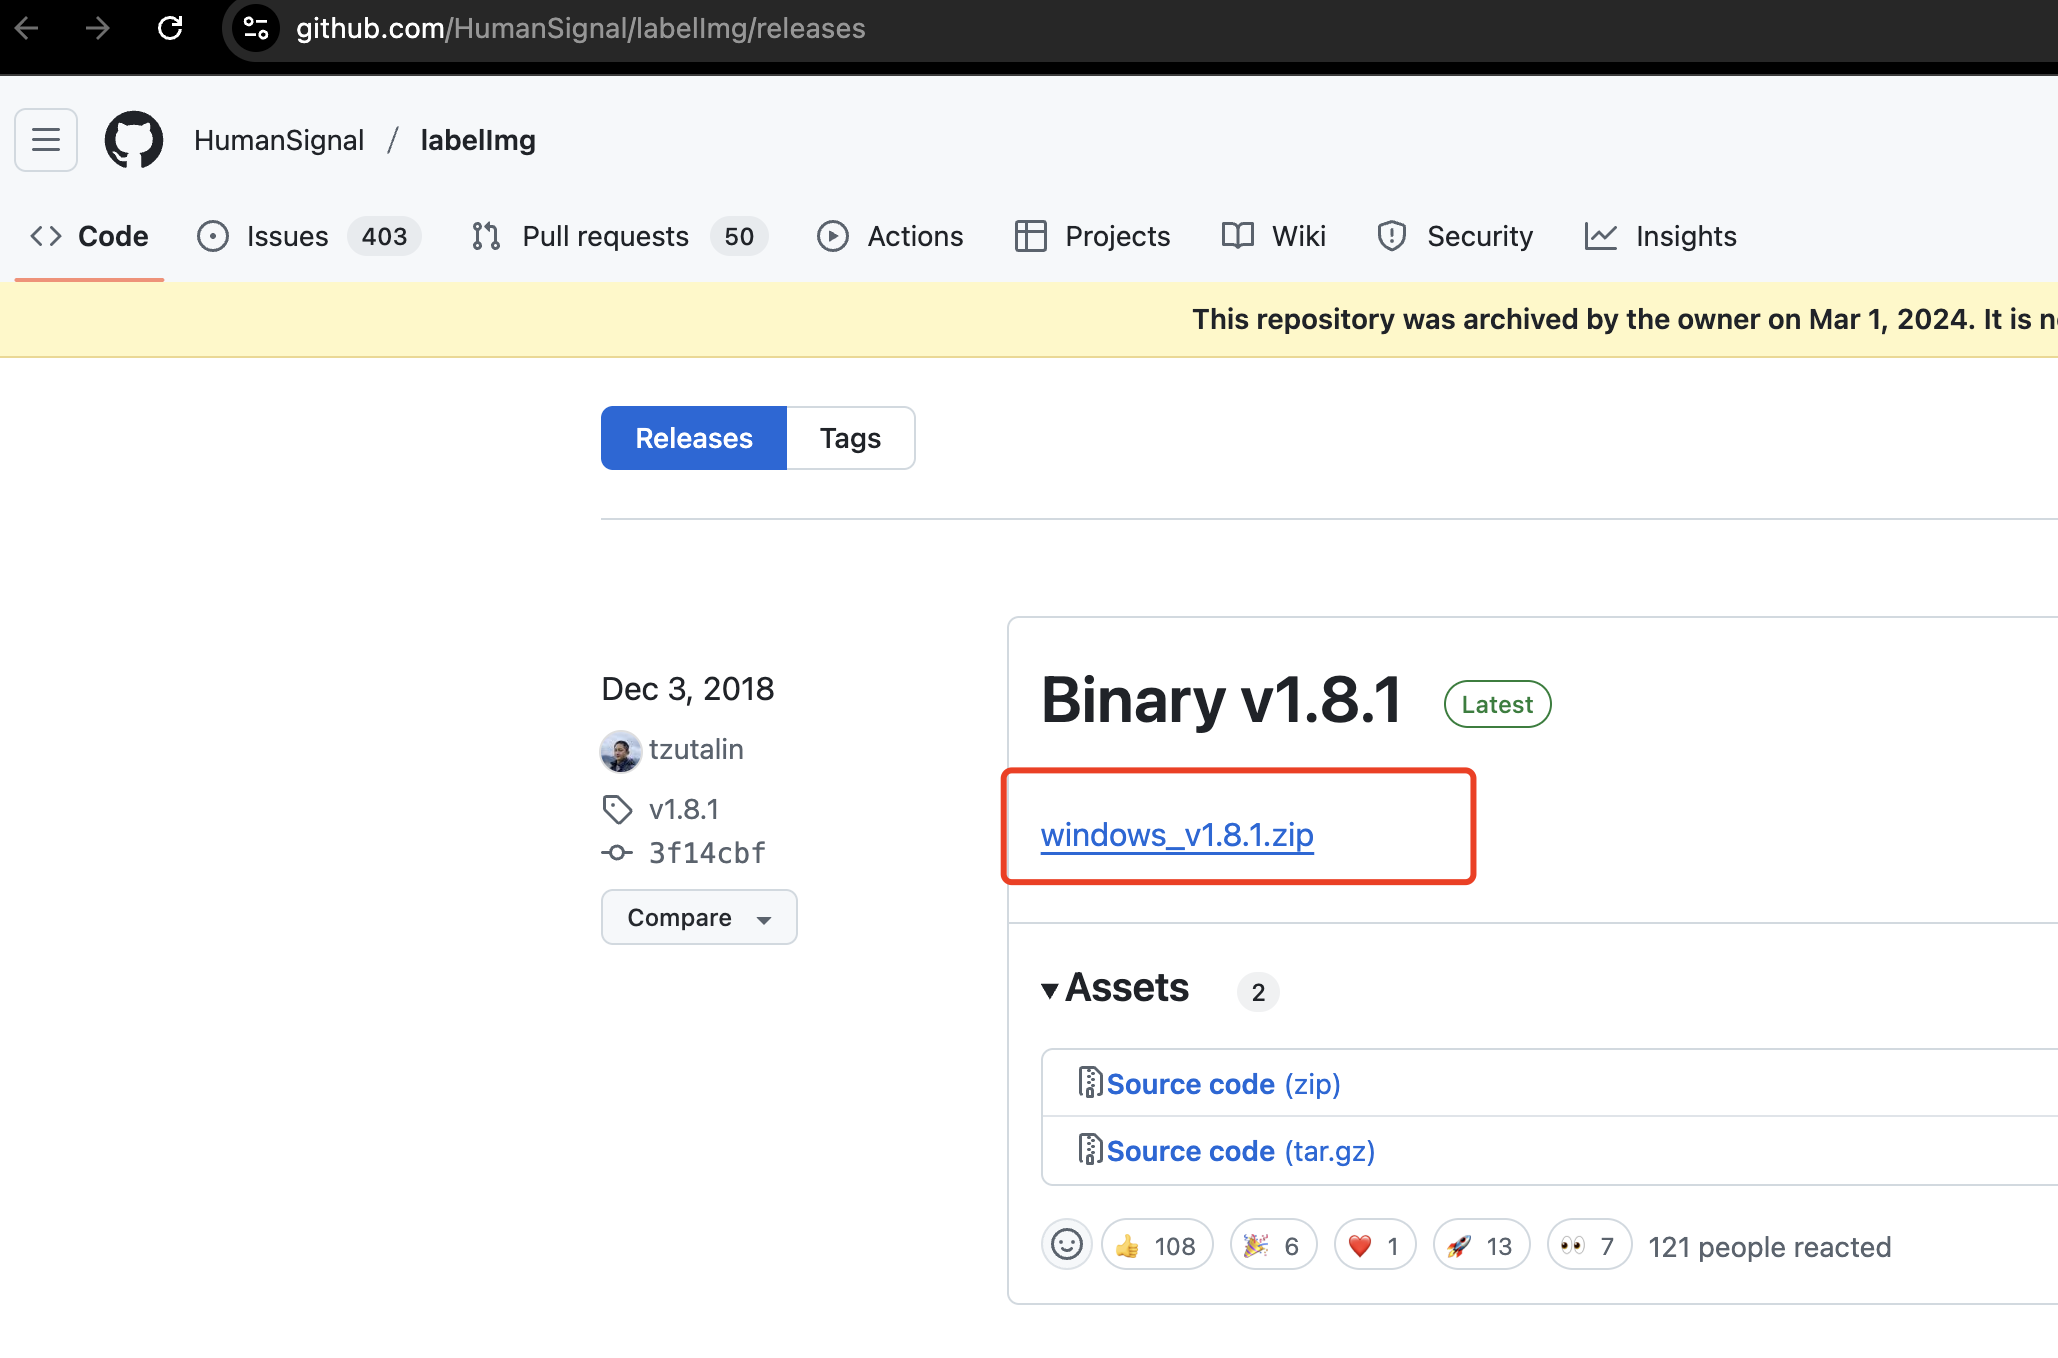This screenshot has height=1358, width=2058.
Task: Reload the page with refresh icon
Action: 170,28
